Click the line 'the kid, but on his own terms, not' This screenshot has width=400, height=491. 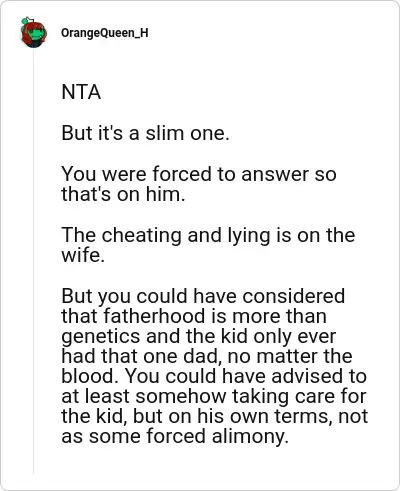point(215,416)
